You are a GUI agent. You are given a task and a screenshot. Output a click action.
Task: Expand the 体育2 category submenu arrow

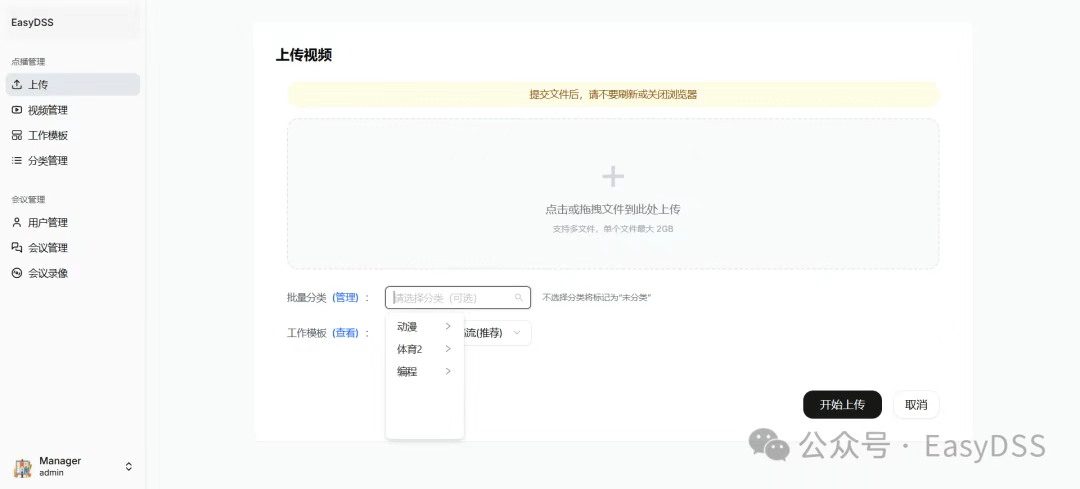[448, 349]
